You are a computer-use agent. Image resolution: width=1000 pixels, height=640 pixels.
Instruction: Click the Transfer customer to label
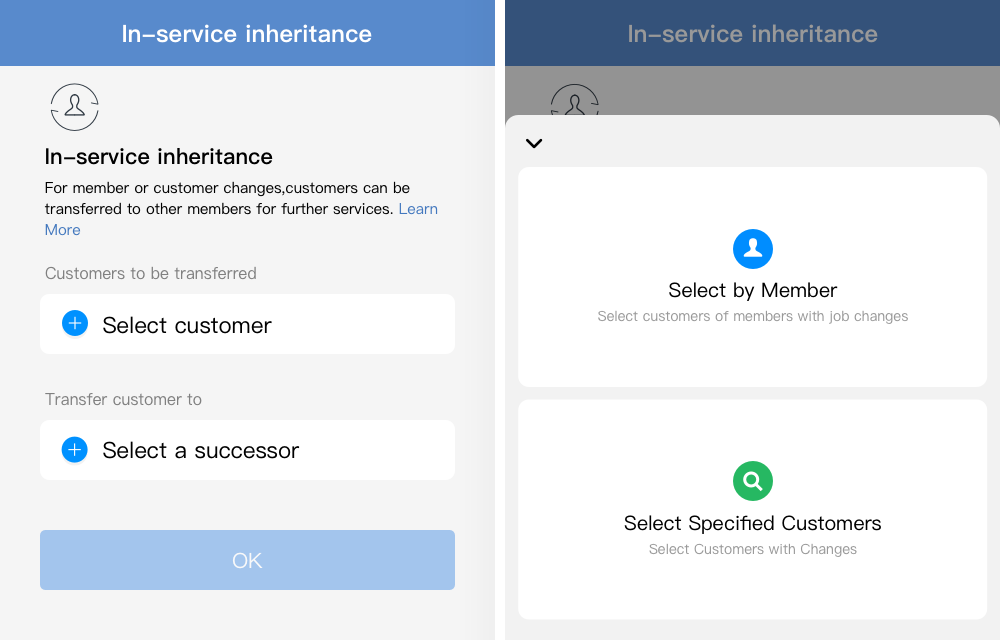tap(123, 400)
